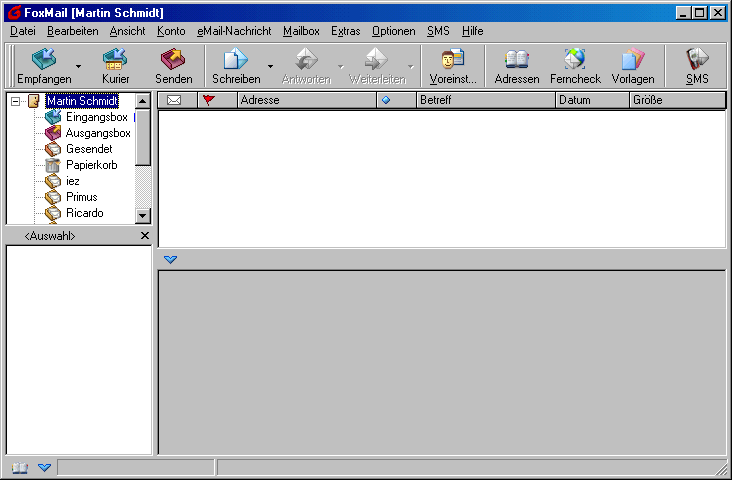This screenshot has width=732, height=480.
Task: Sort by the blue diamond column
Action: click(x=396, y=100)
